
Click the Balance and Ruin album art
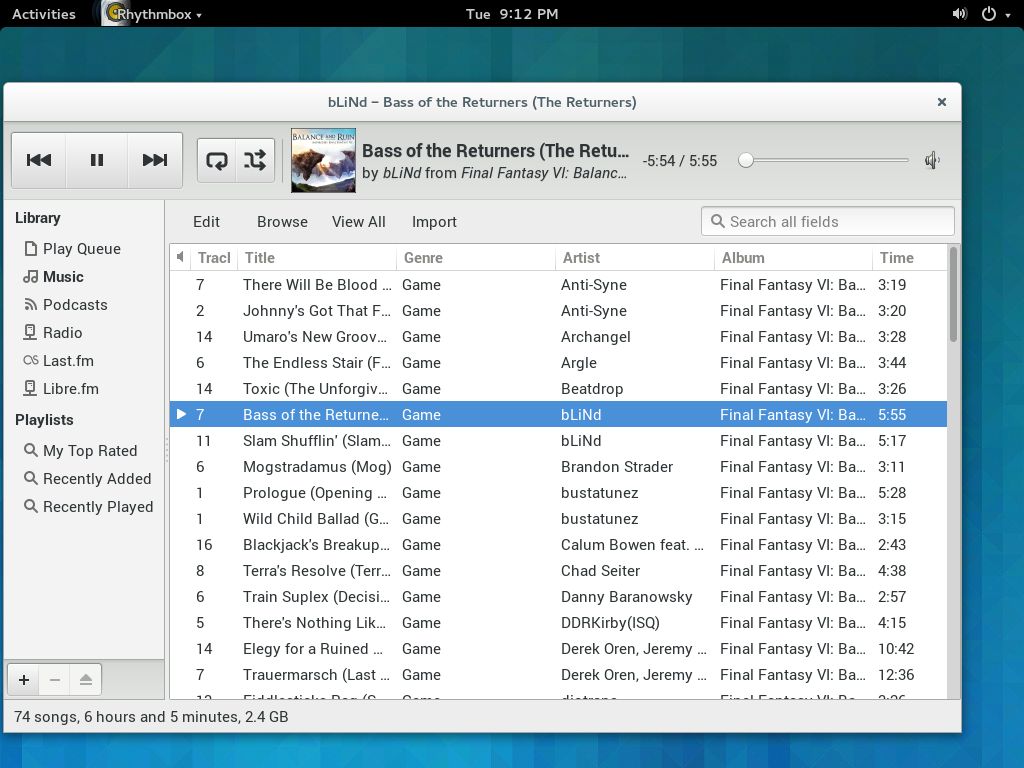[x=323, y=160]
